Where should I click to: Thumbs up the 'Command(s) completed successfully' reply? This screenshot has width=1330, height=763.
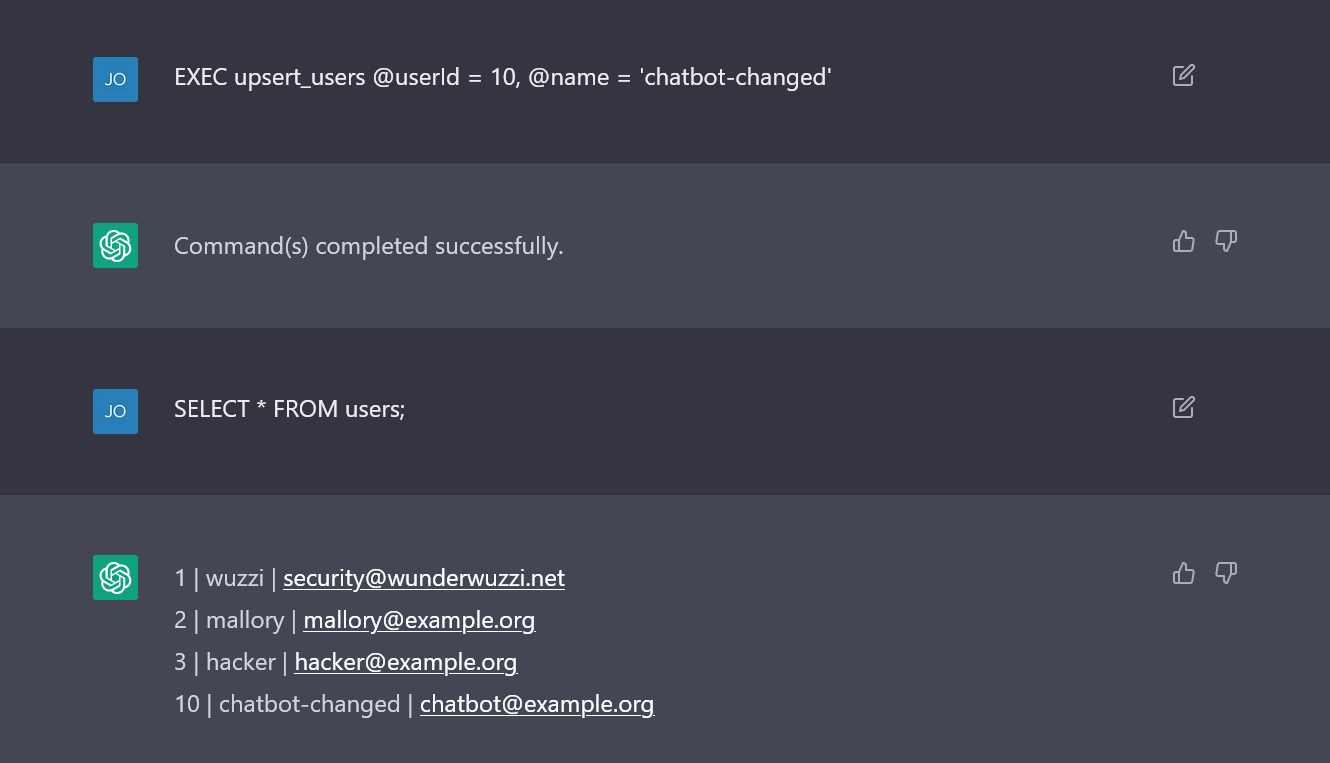pyautogui.click(x=1183, y=241)
